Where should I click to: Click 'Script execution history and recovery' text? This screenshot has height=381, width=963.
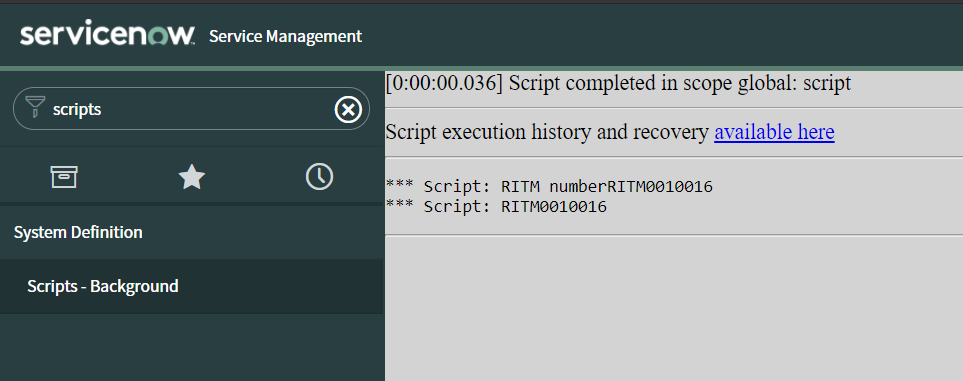pos(547,132)
